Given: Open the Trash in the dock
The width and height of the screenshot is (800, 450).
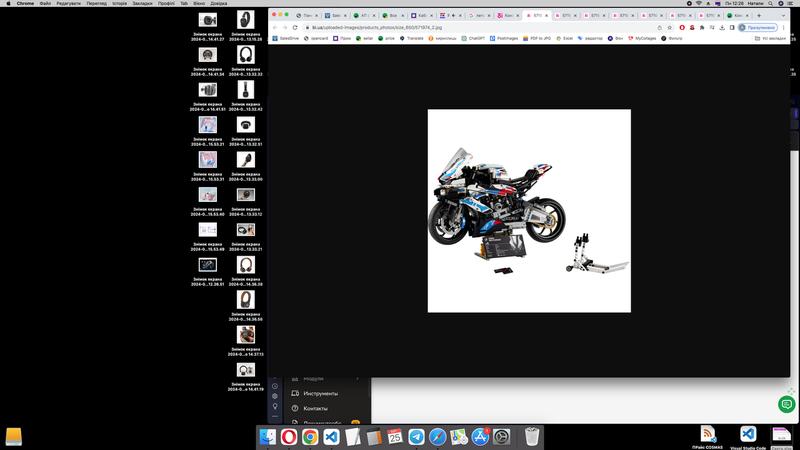Looking at the screenshot, I should pos(532,437).
